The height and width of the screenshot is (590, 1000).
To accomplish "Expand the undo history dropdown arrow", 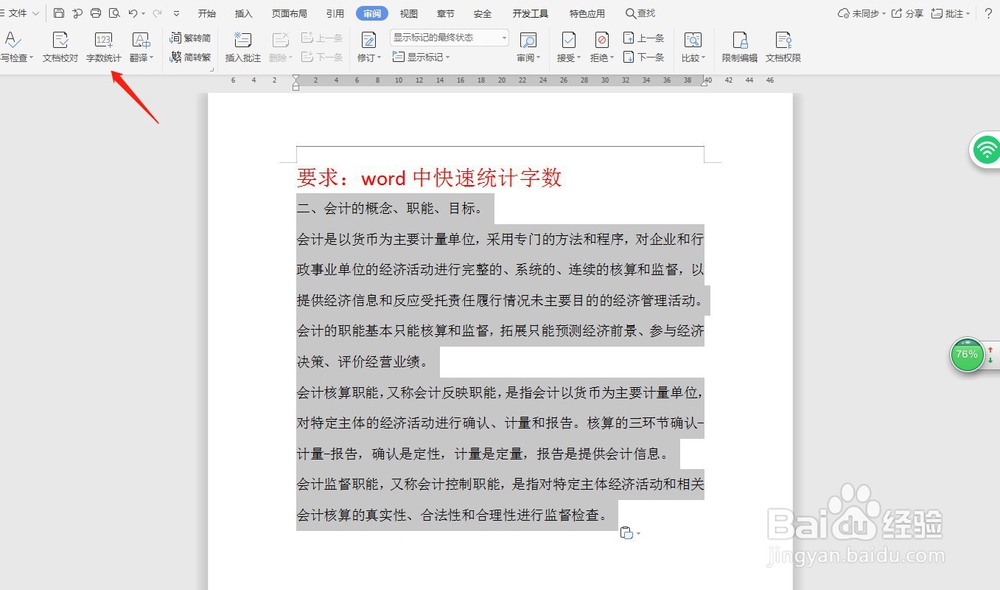I will pos(143,13).
